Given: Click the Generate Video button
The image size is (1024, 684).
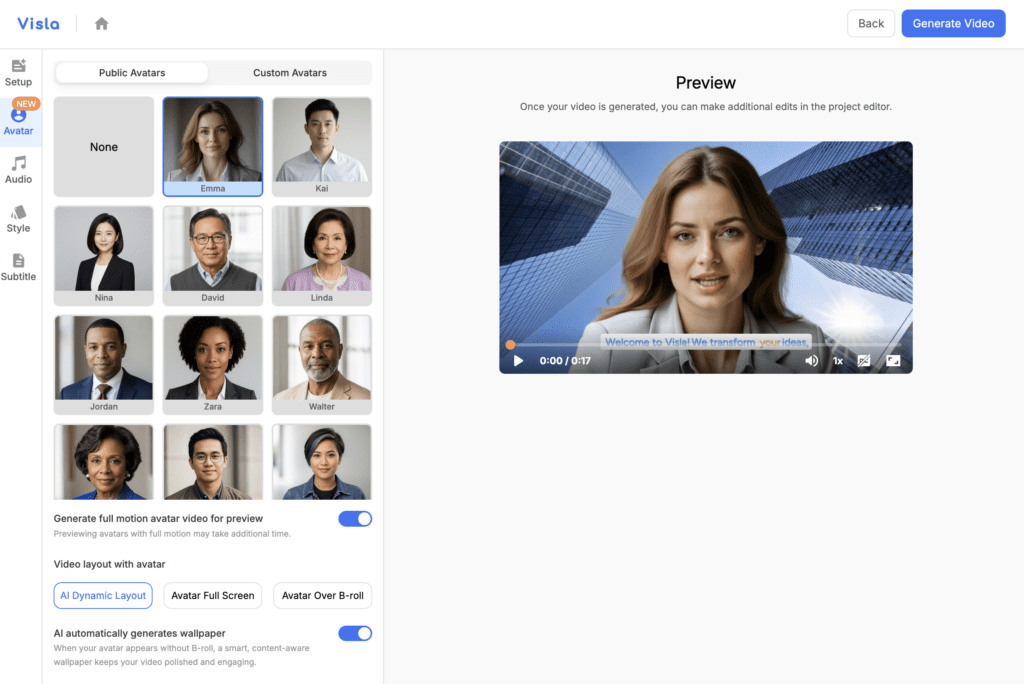Looking at the screenshot, I should coord(953,24).
